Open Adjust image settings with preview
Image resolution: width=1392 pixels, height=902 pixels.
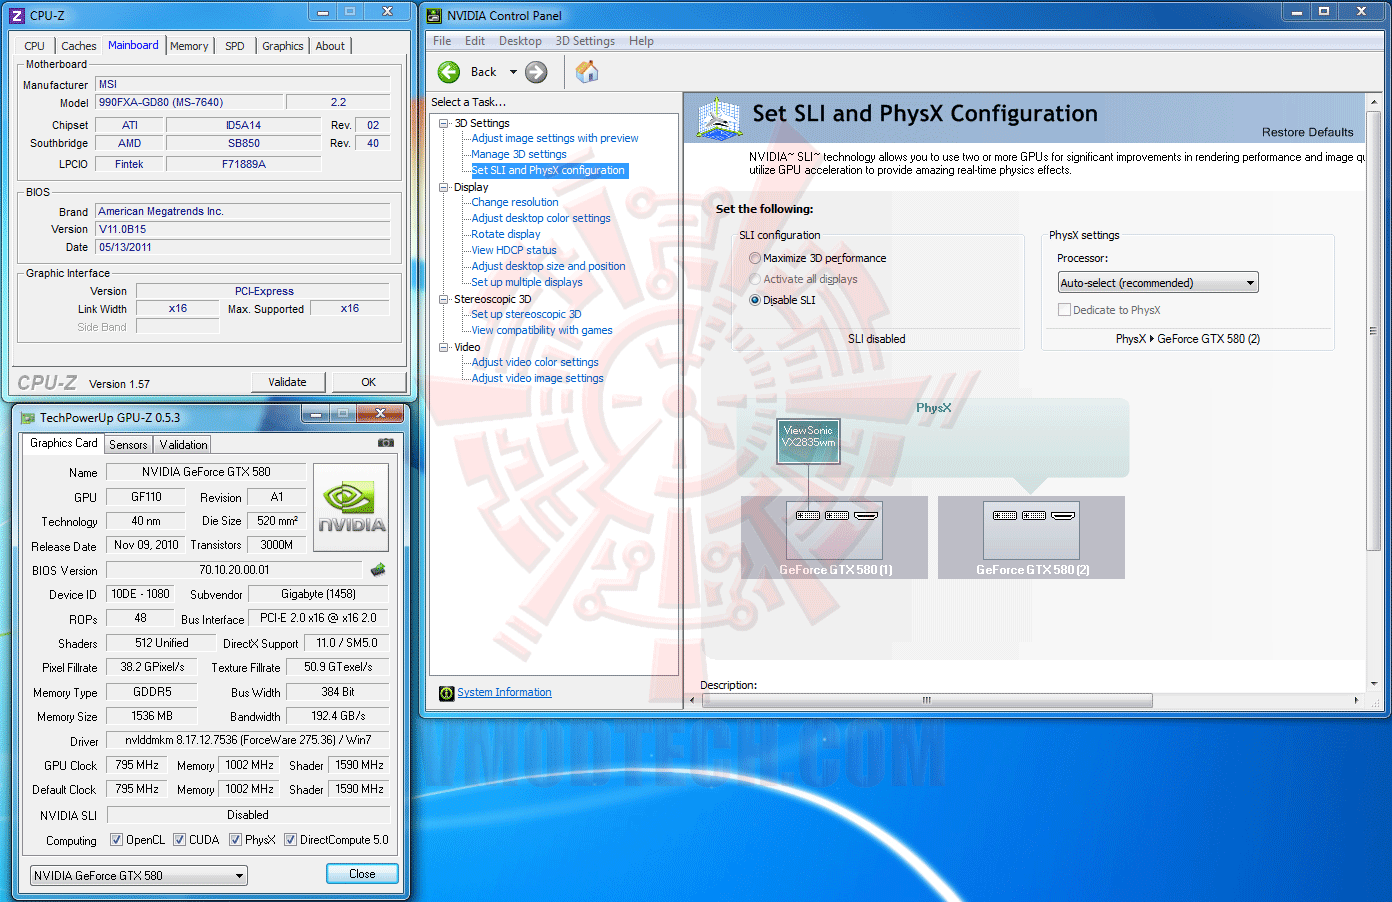click(x=555, y=138)
